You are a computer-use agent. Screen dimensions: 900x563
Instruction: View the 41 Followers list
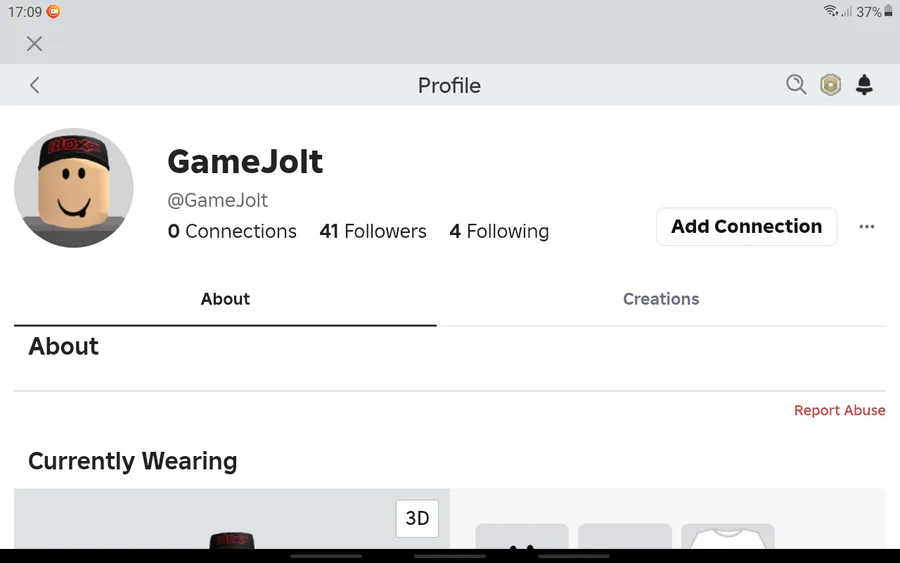pyautogui.click(x=373, y=231)
